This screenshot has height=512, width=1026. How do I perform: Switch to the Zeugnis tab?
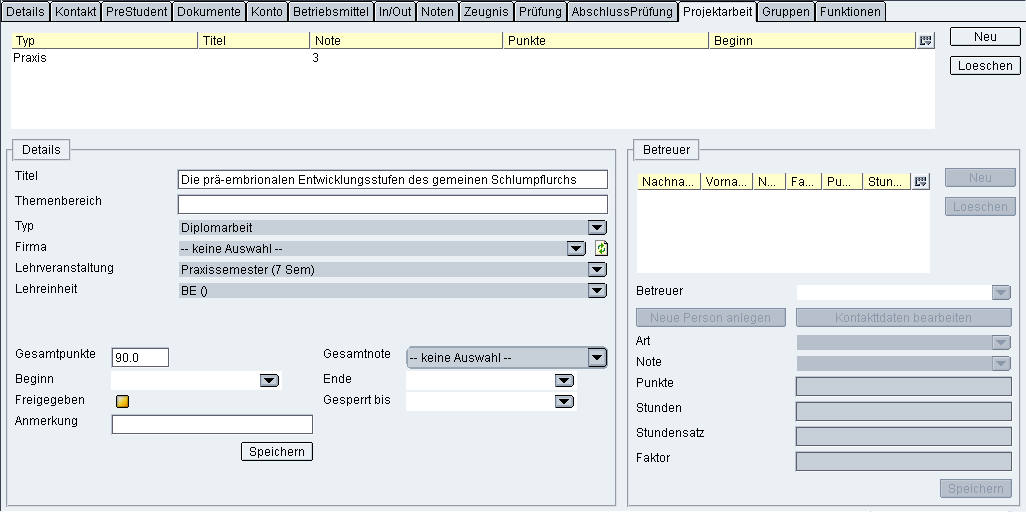486,12
